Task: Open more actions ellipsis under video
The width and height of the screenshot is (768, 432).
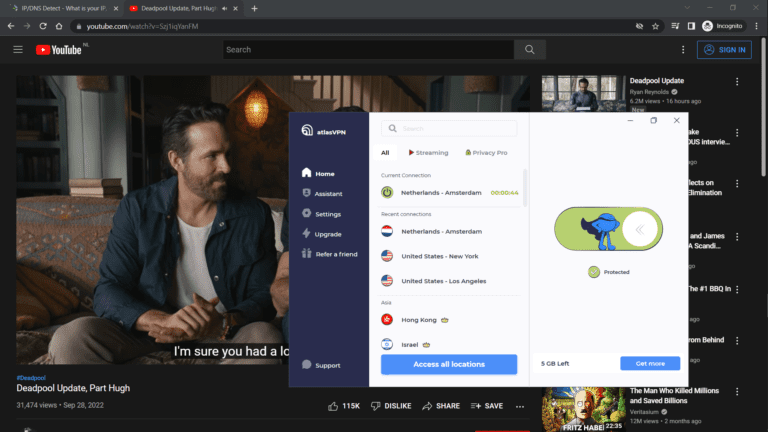Action: pyautogui.click(x=520, y=406)
